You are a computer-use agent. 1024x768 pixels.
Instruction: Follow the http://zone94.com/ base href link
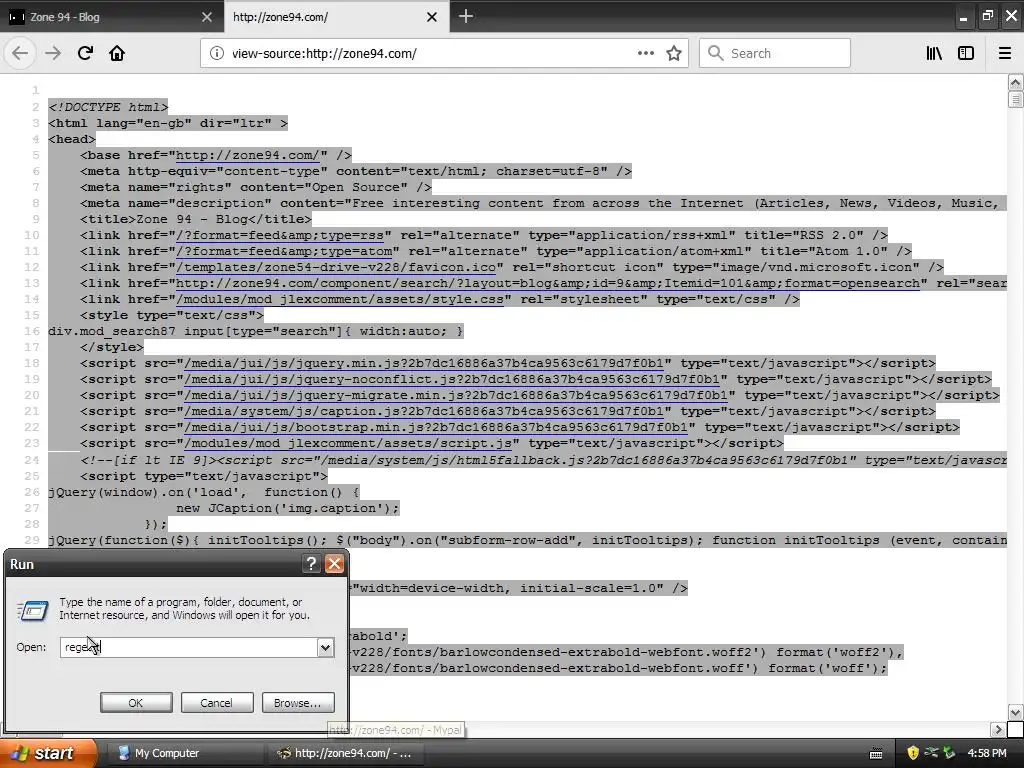(248, 155)
